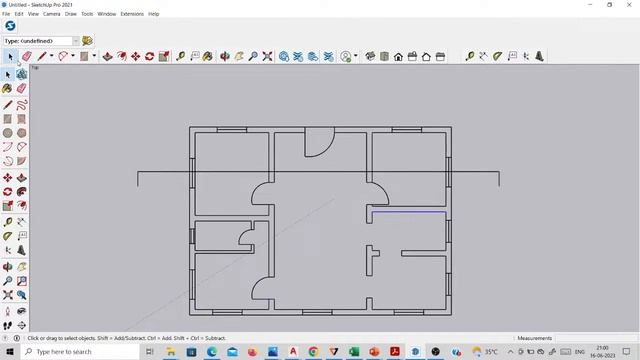This screenshot has width=640, height=360.
Task: Switch to Front view house icon
Action: tap(398, 56)
